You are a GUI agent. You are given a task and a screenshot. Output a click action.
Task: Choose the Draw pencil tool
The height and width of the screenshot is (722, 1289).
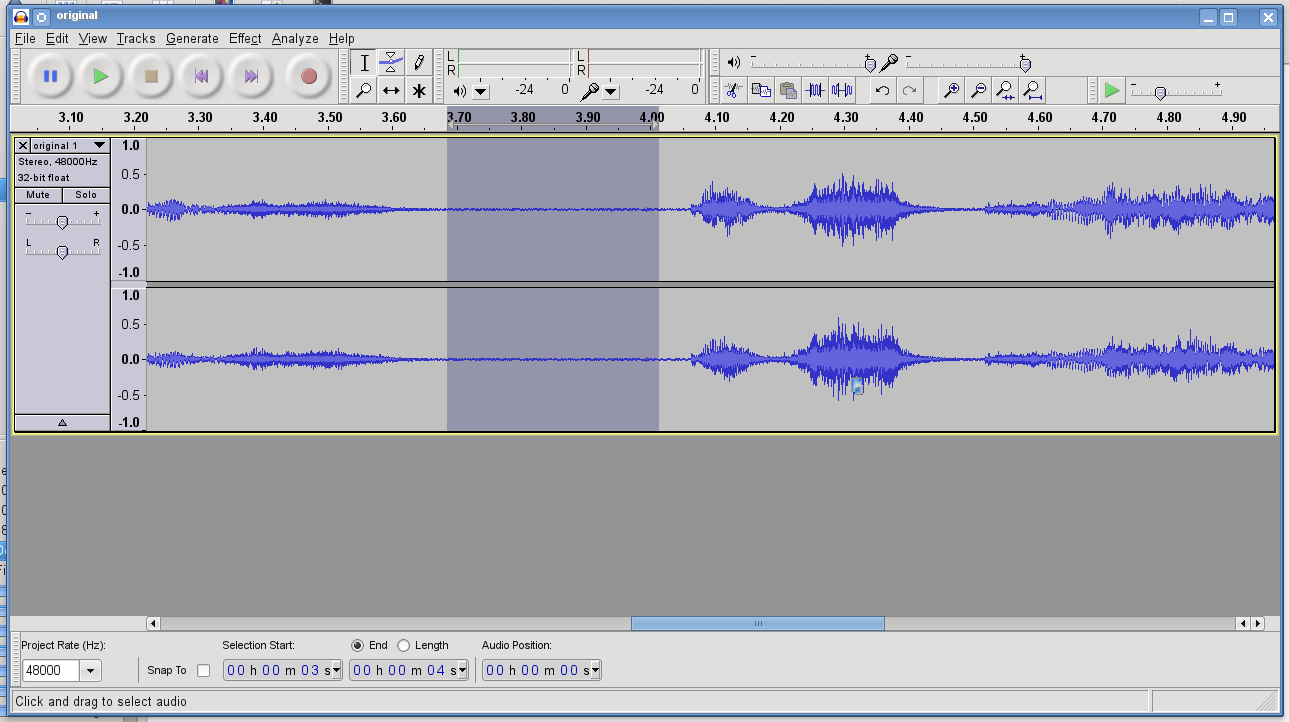[x=419, y=63]
